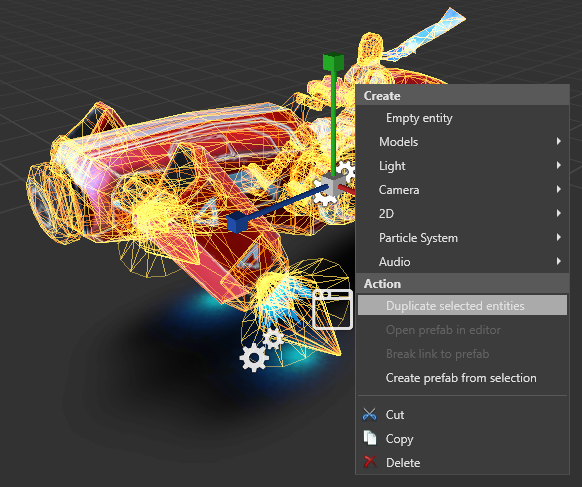Expand the Particle System submenu arrow
582x487 pixels.
559,237
